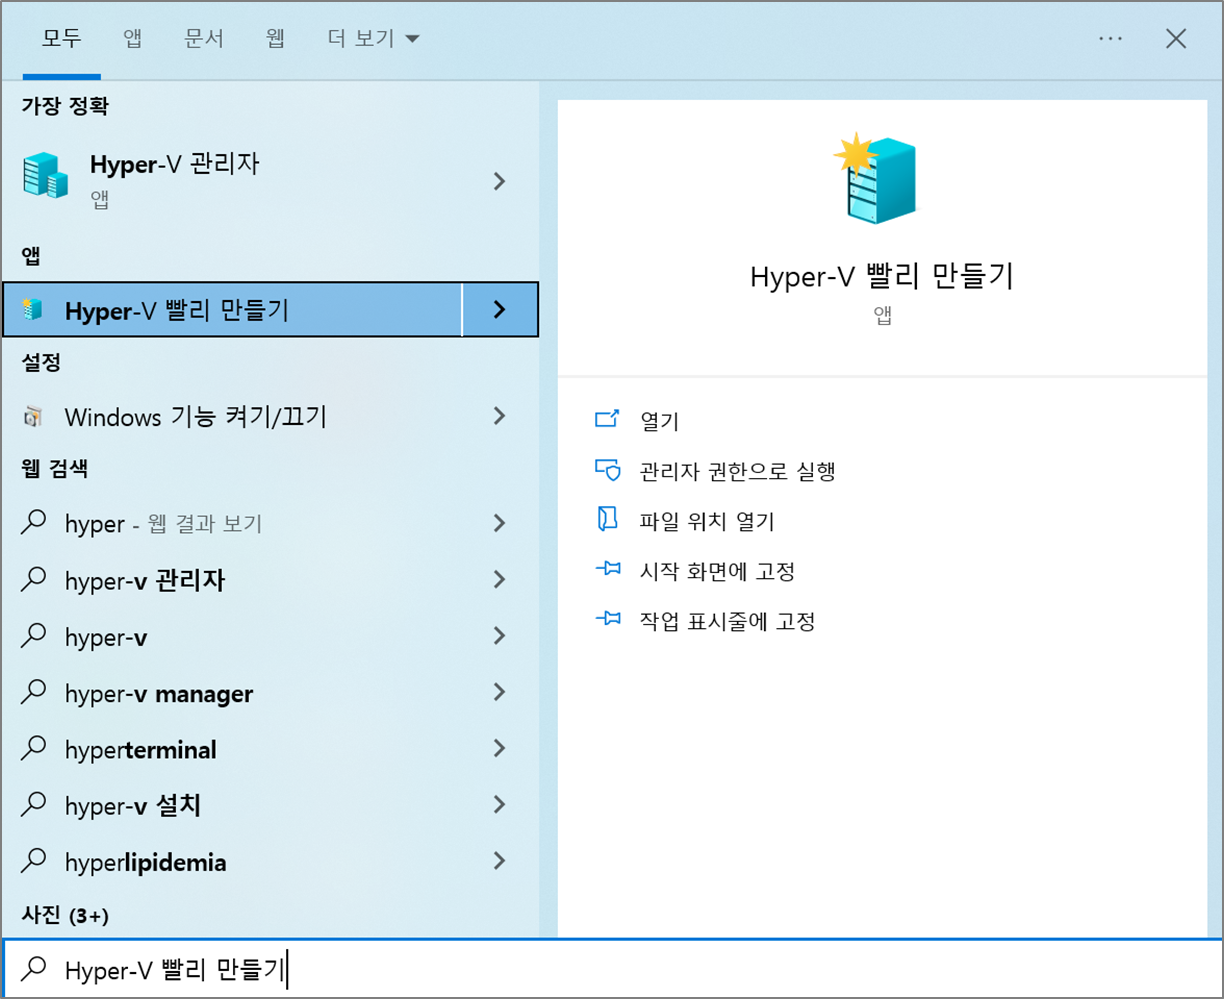Select the 'hyper - 웹 결과 보기' suggestion
Viewport: 1224px width, 999px height.
pyautogui.click(x=270, y=523)
